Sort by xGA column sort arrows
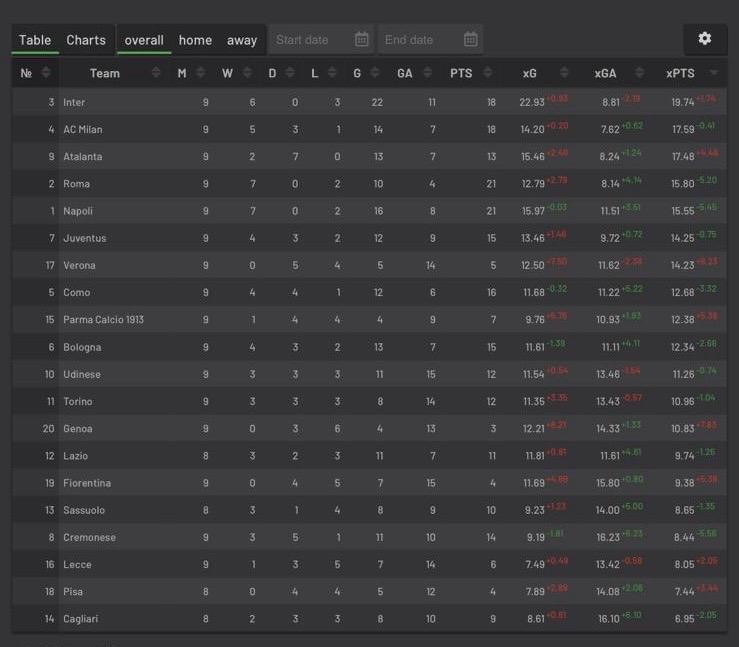Screen dimensions: 739x647 (x=640, y=73)
